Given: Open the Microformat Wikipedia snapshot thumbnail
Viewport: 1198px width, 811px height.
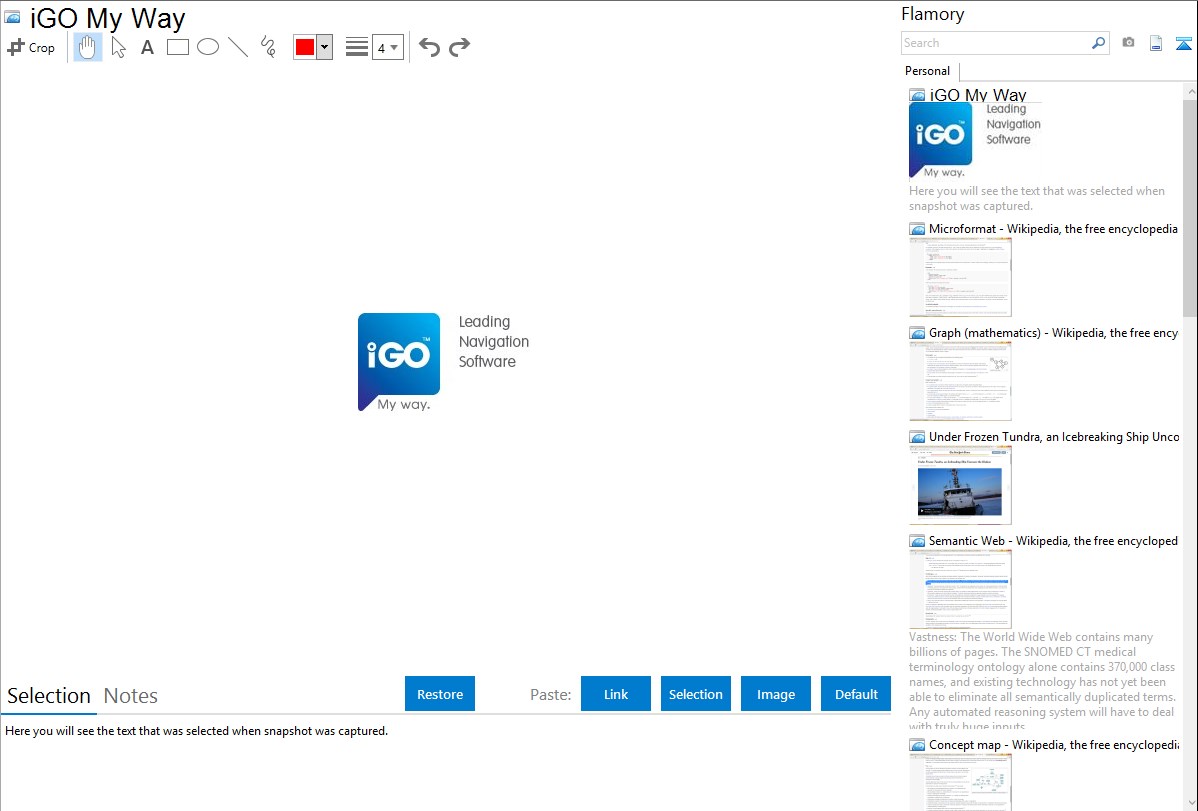Looking at the screenshot, I should 960,277.
